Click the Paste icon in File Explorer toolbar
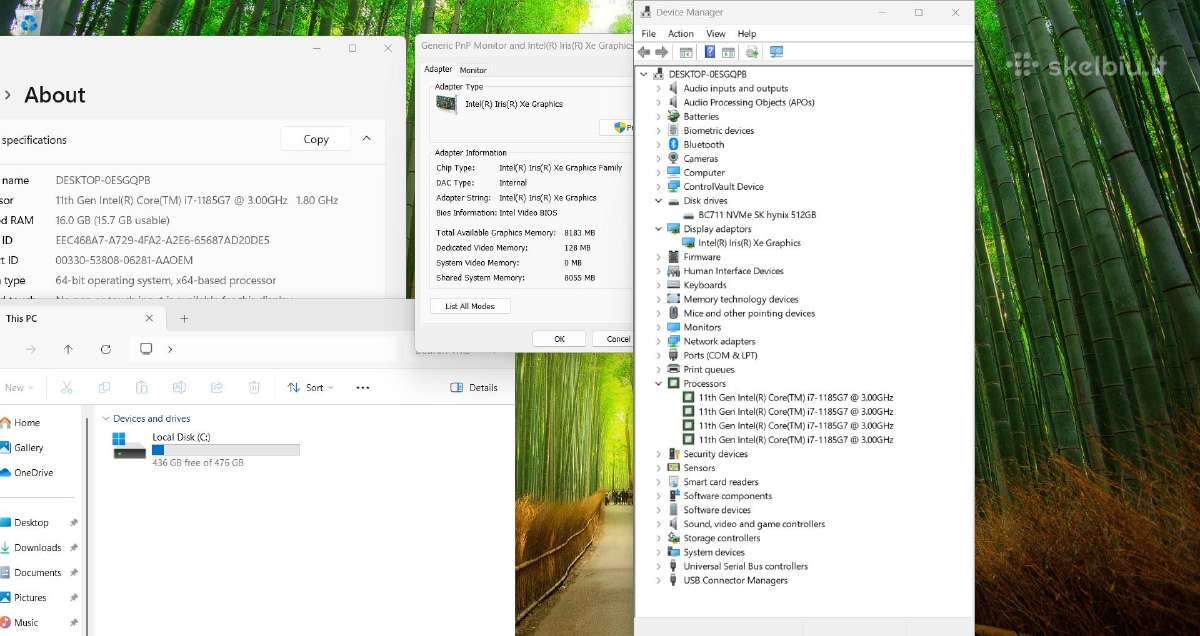This screenshot has height=636, width=1200. (142, 388)
